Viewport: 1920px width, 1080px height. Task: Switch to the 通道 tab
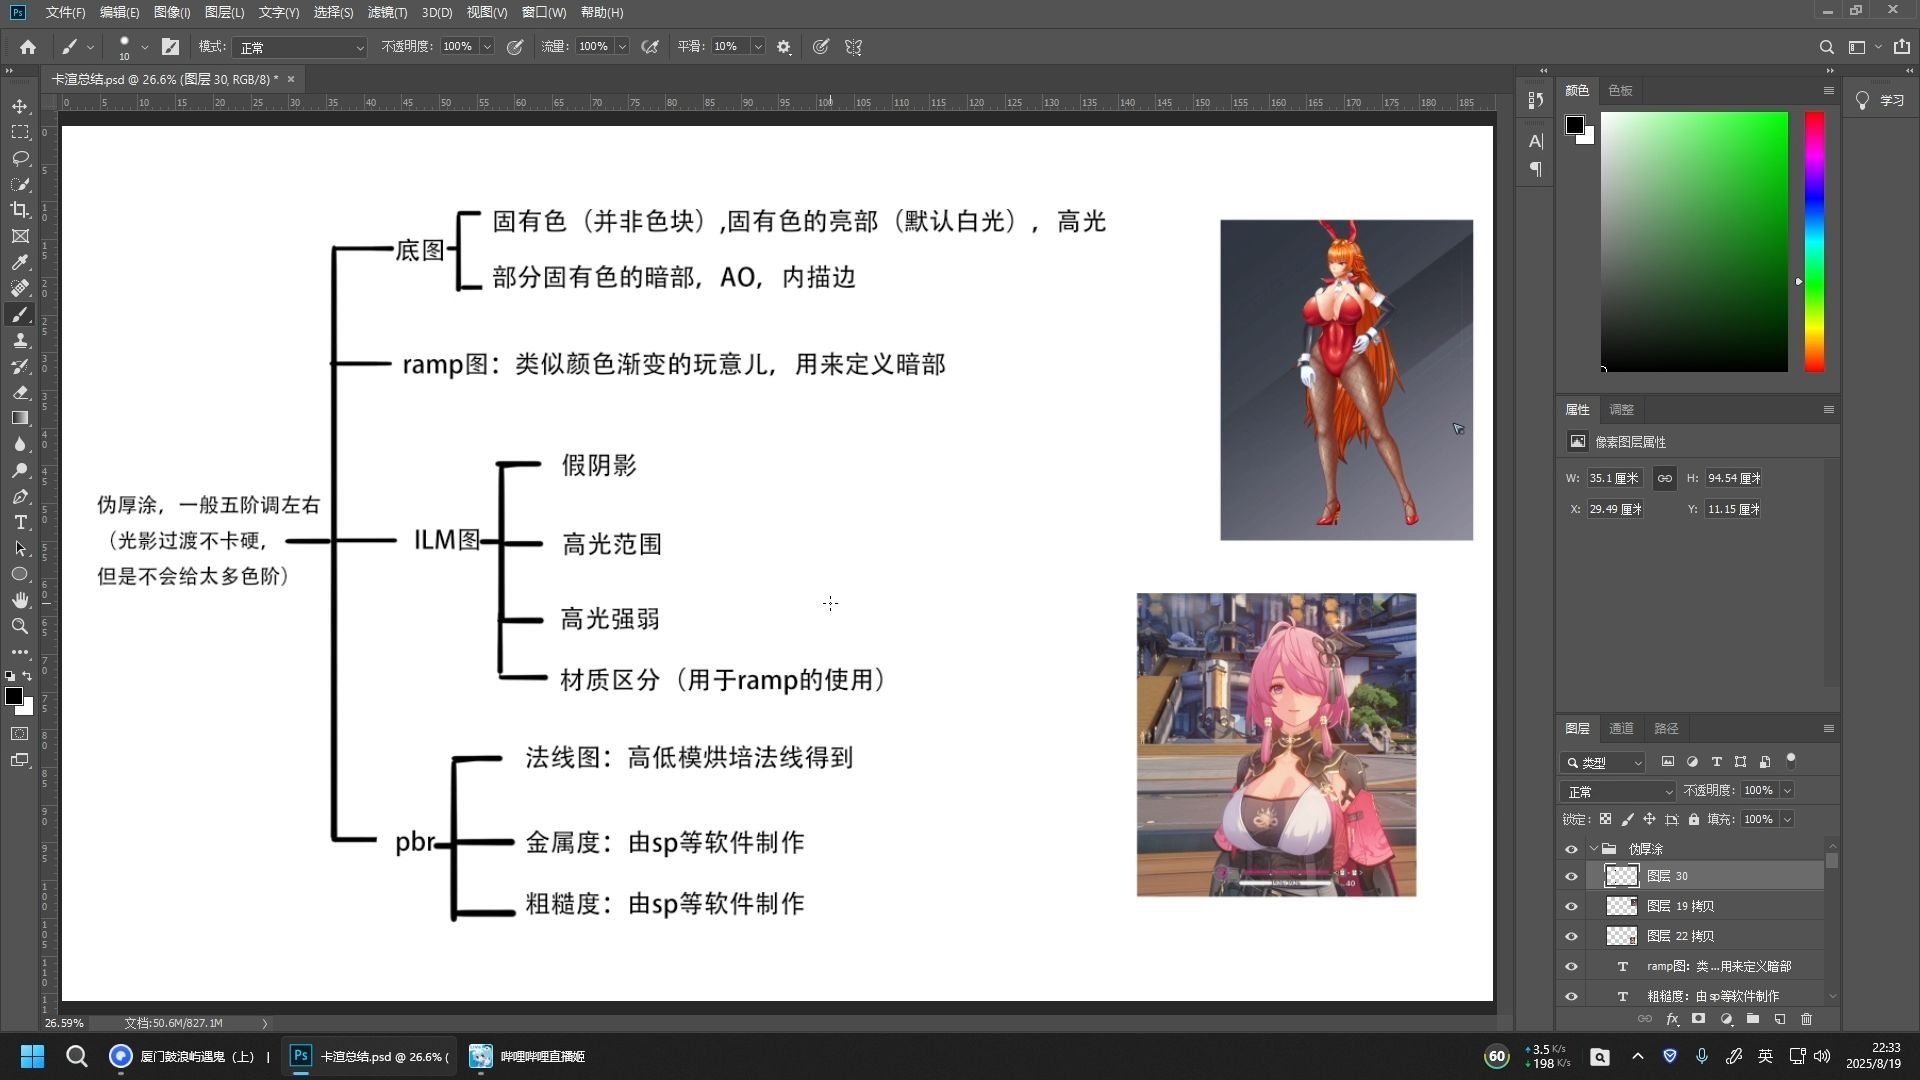coord(1621,728)
